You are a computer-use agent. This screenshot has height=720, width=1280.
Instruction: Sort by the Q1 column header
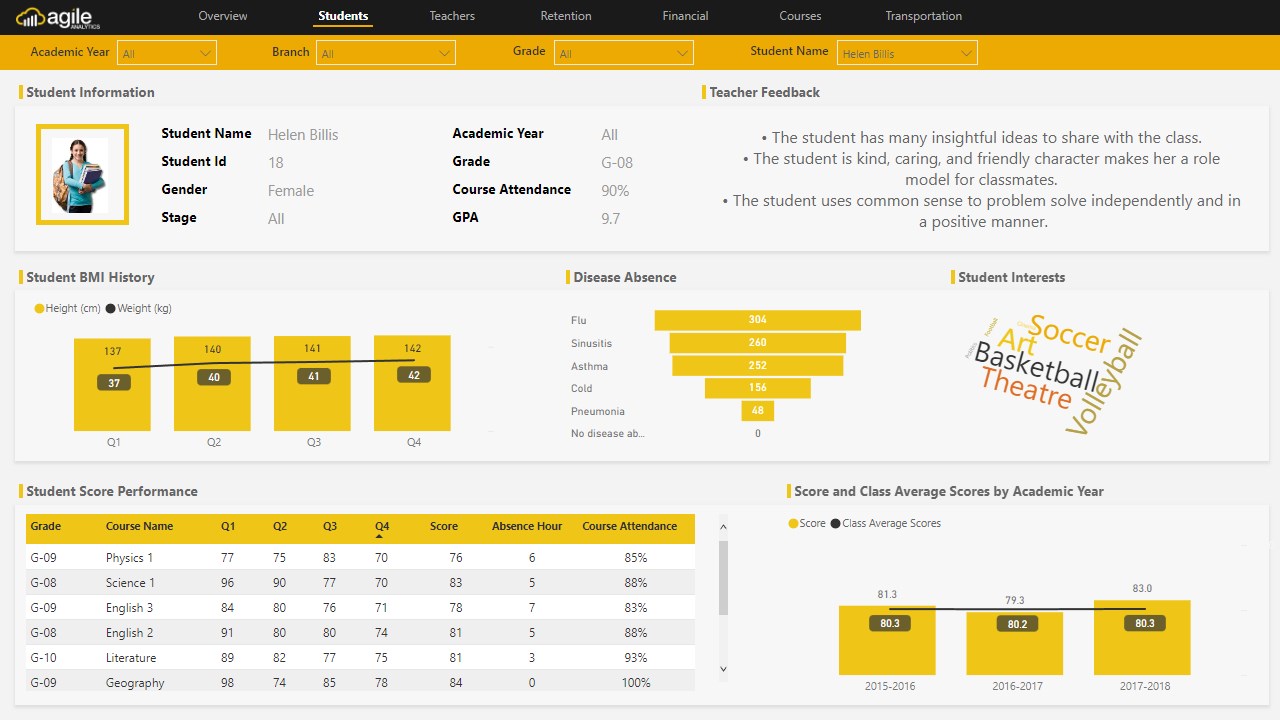tap(228, 526)
